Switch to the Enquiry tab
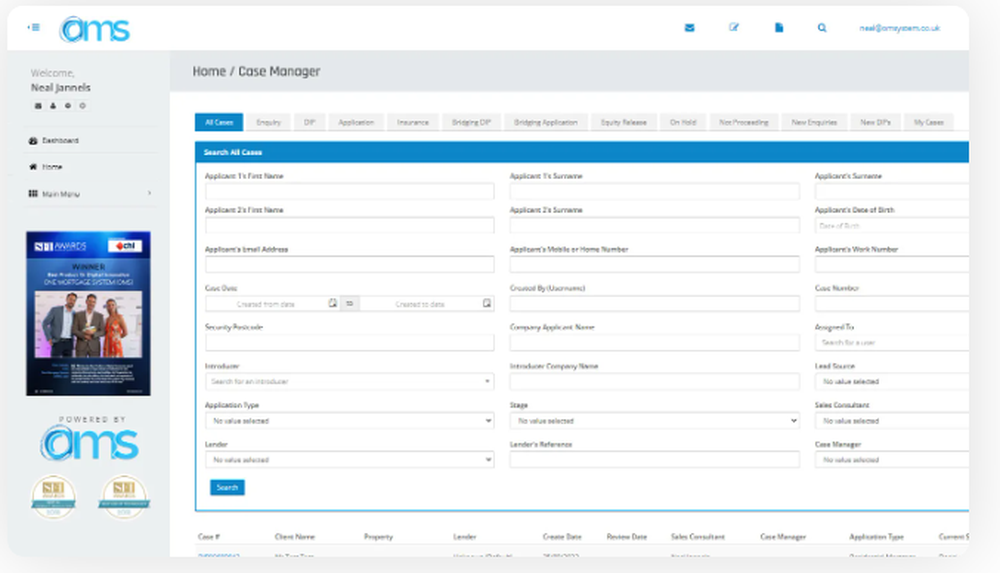1000x573 pixels. tap(268, 122)
